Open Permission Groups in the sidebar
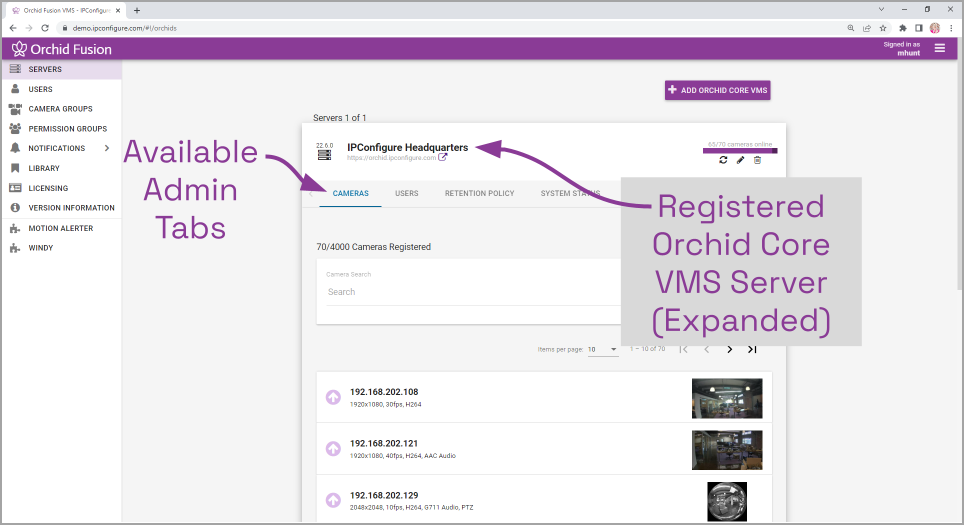This screenshot has height=525, width=964. [61, 128]
